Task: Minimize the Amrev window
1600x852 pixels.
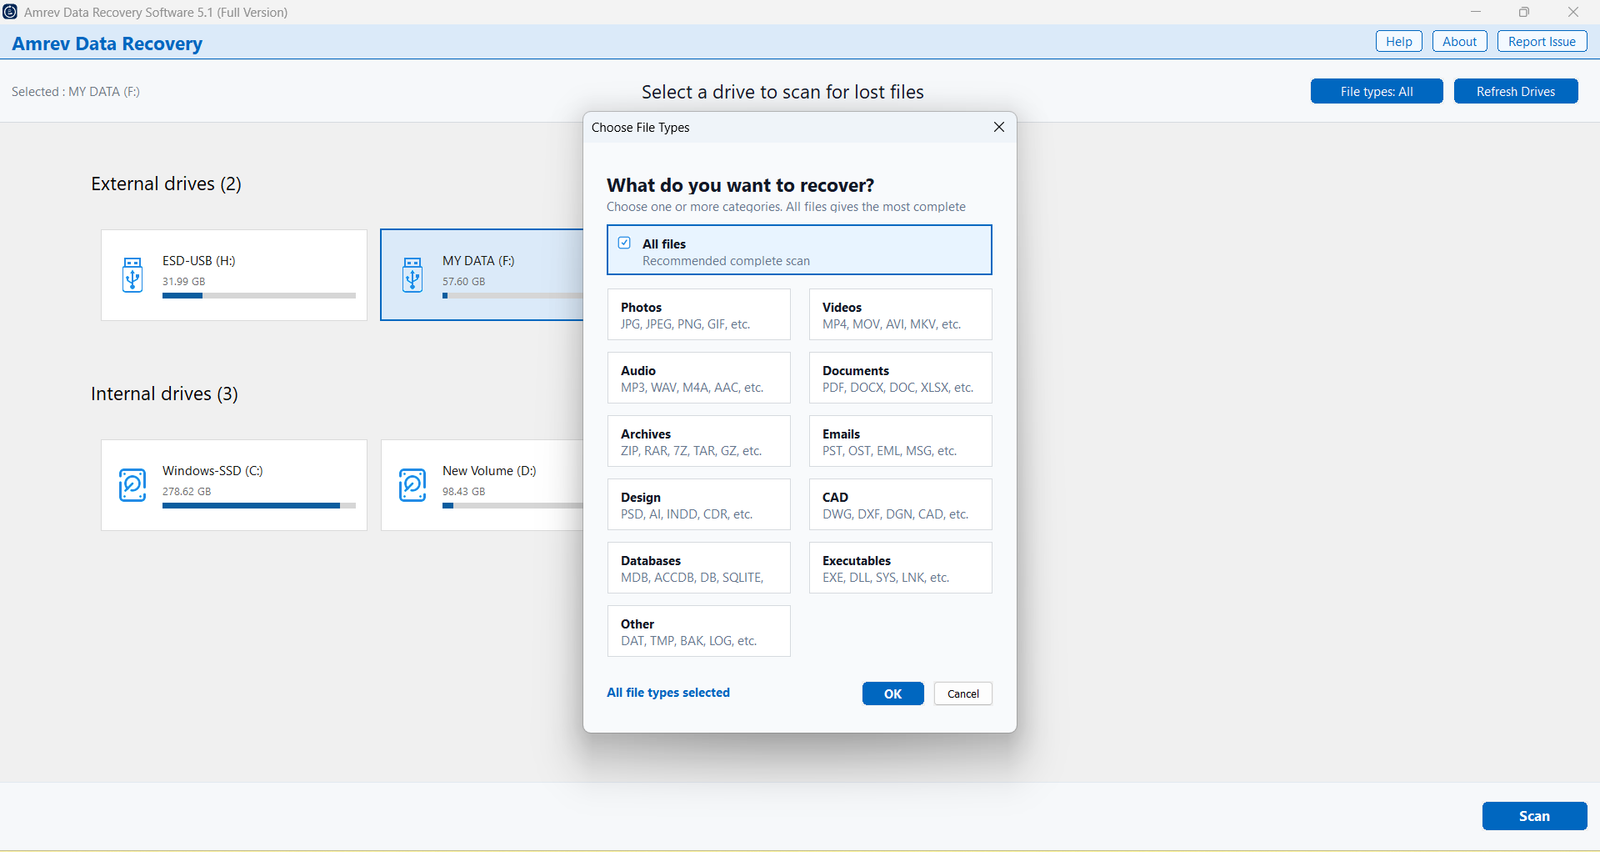Action: point(1475,12)
